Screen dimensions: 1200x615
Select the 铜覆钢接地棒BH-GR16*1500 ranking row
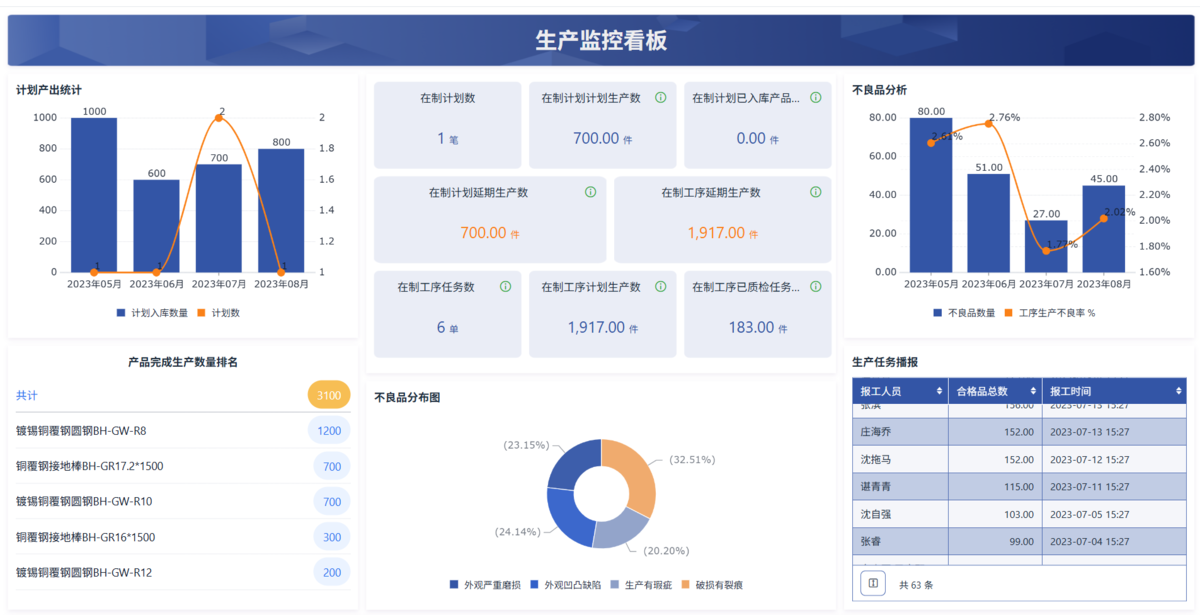click(x=183, y=537)
